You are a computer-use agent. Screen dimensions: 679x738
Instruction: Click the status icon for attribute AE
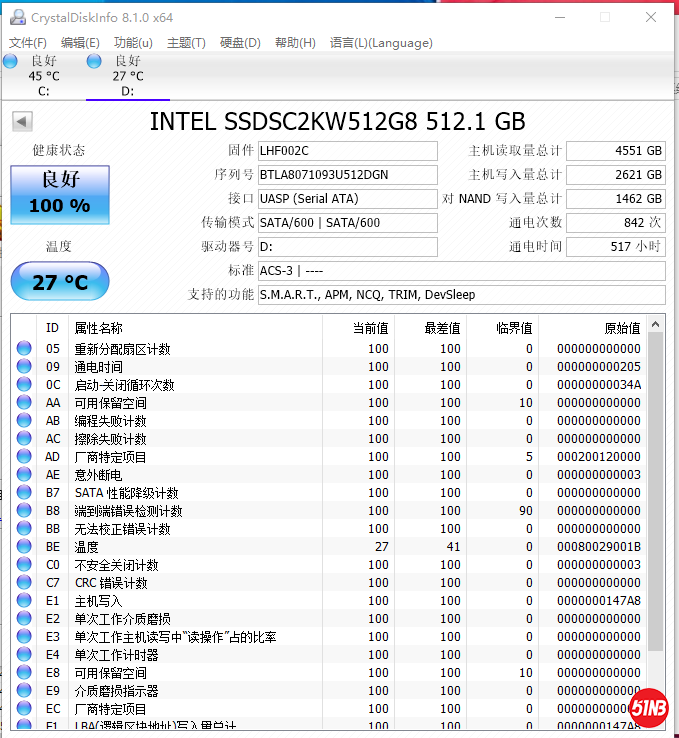point(24,474)
